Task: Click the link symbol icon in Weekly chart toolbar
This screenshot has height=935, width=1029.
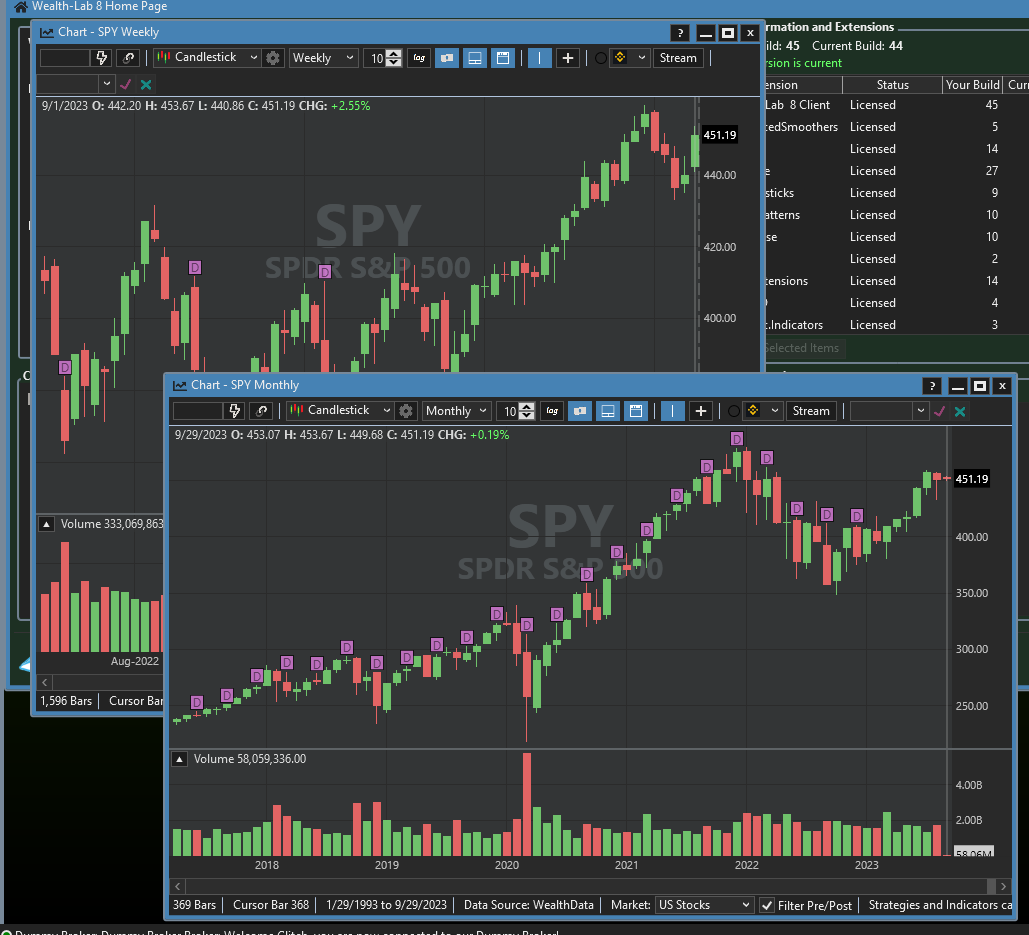Action: click(128, 58)
